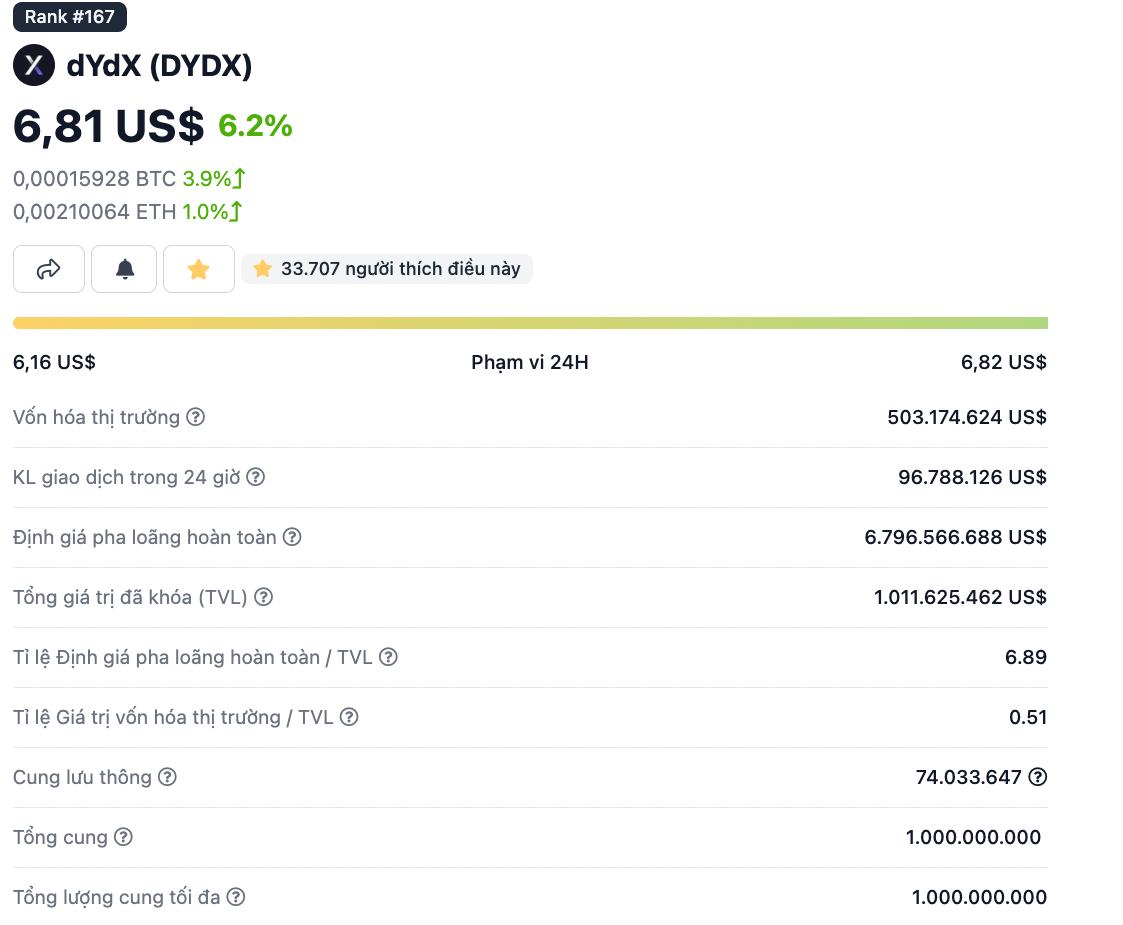Open info icon next to 74.033.647 value
This screenshot has width=1123, height=925.
point(1038,777)
